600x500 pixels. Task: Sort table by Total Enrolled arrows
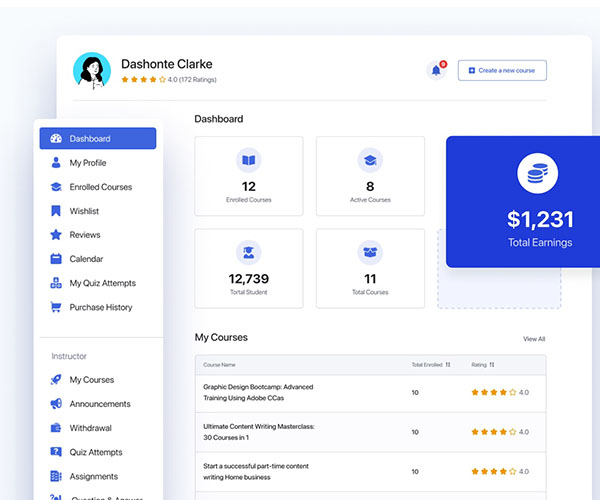448,364
